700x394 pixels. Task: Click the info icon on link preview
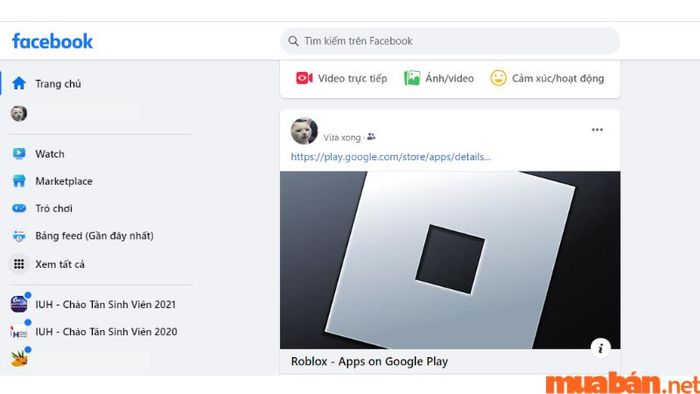pyautogui.click(x=600, y=348)
